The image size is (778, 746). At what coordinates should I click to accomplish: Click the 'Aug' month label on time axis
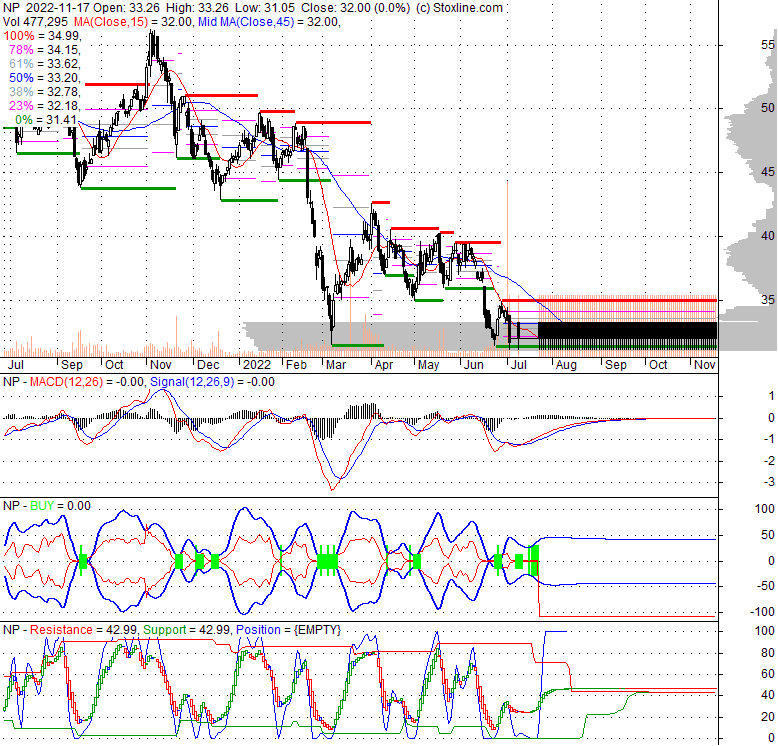pos(566,365)
